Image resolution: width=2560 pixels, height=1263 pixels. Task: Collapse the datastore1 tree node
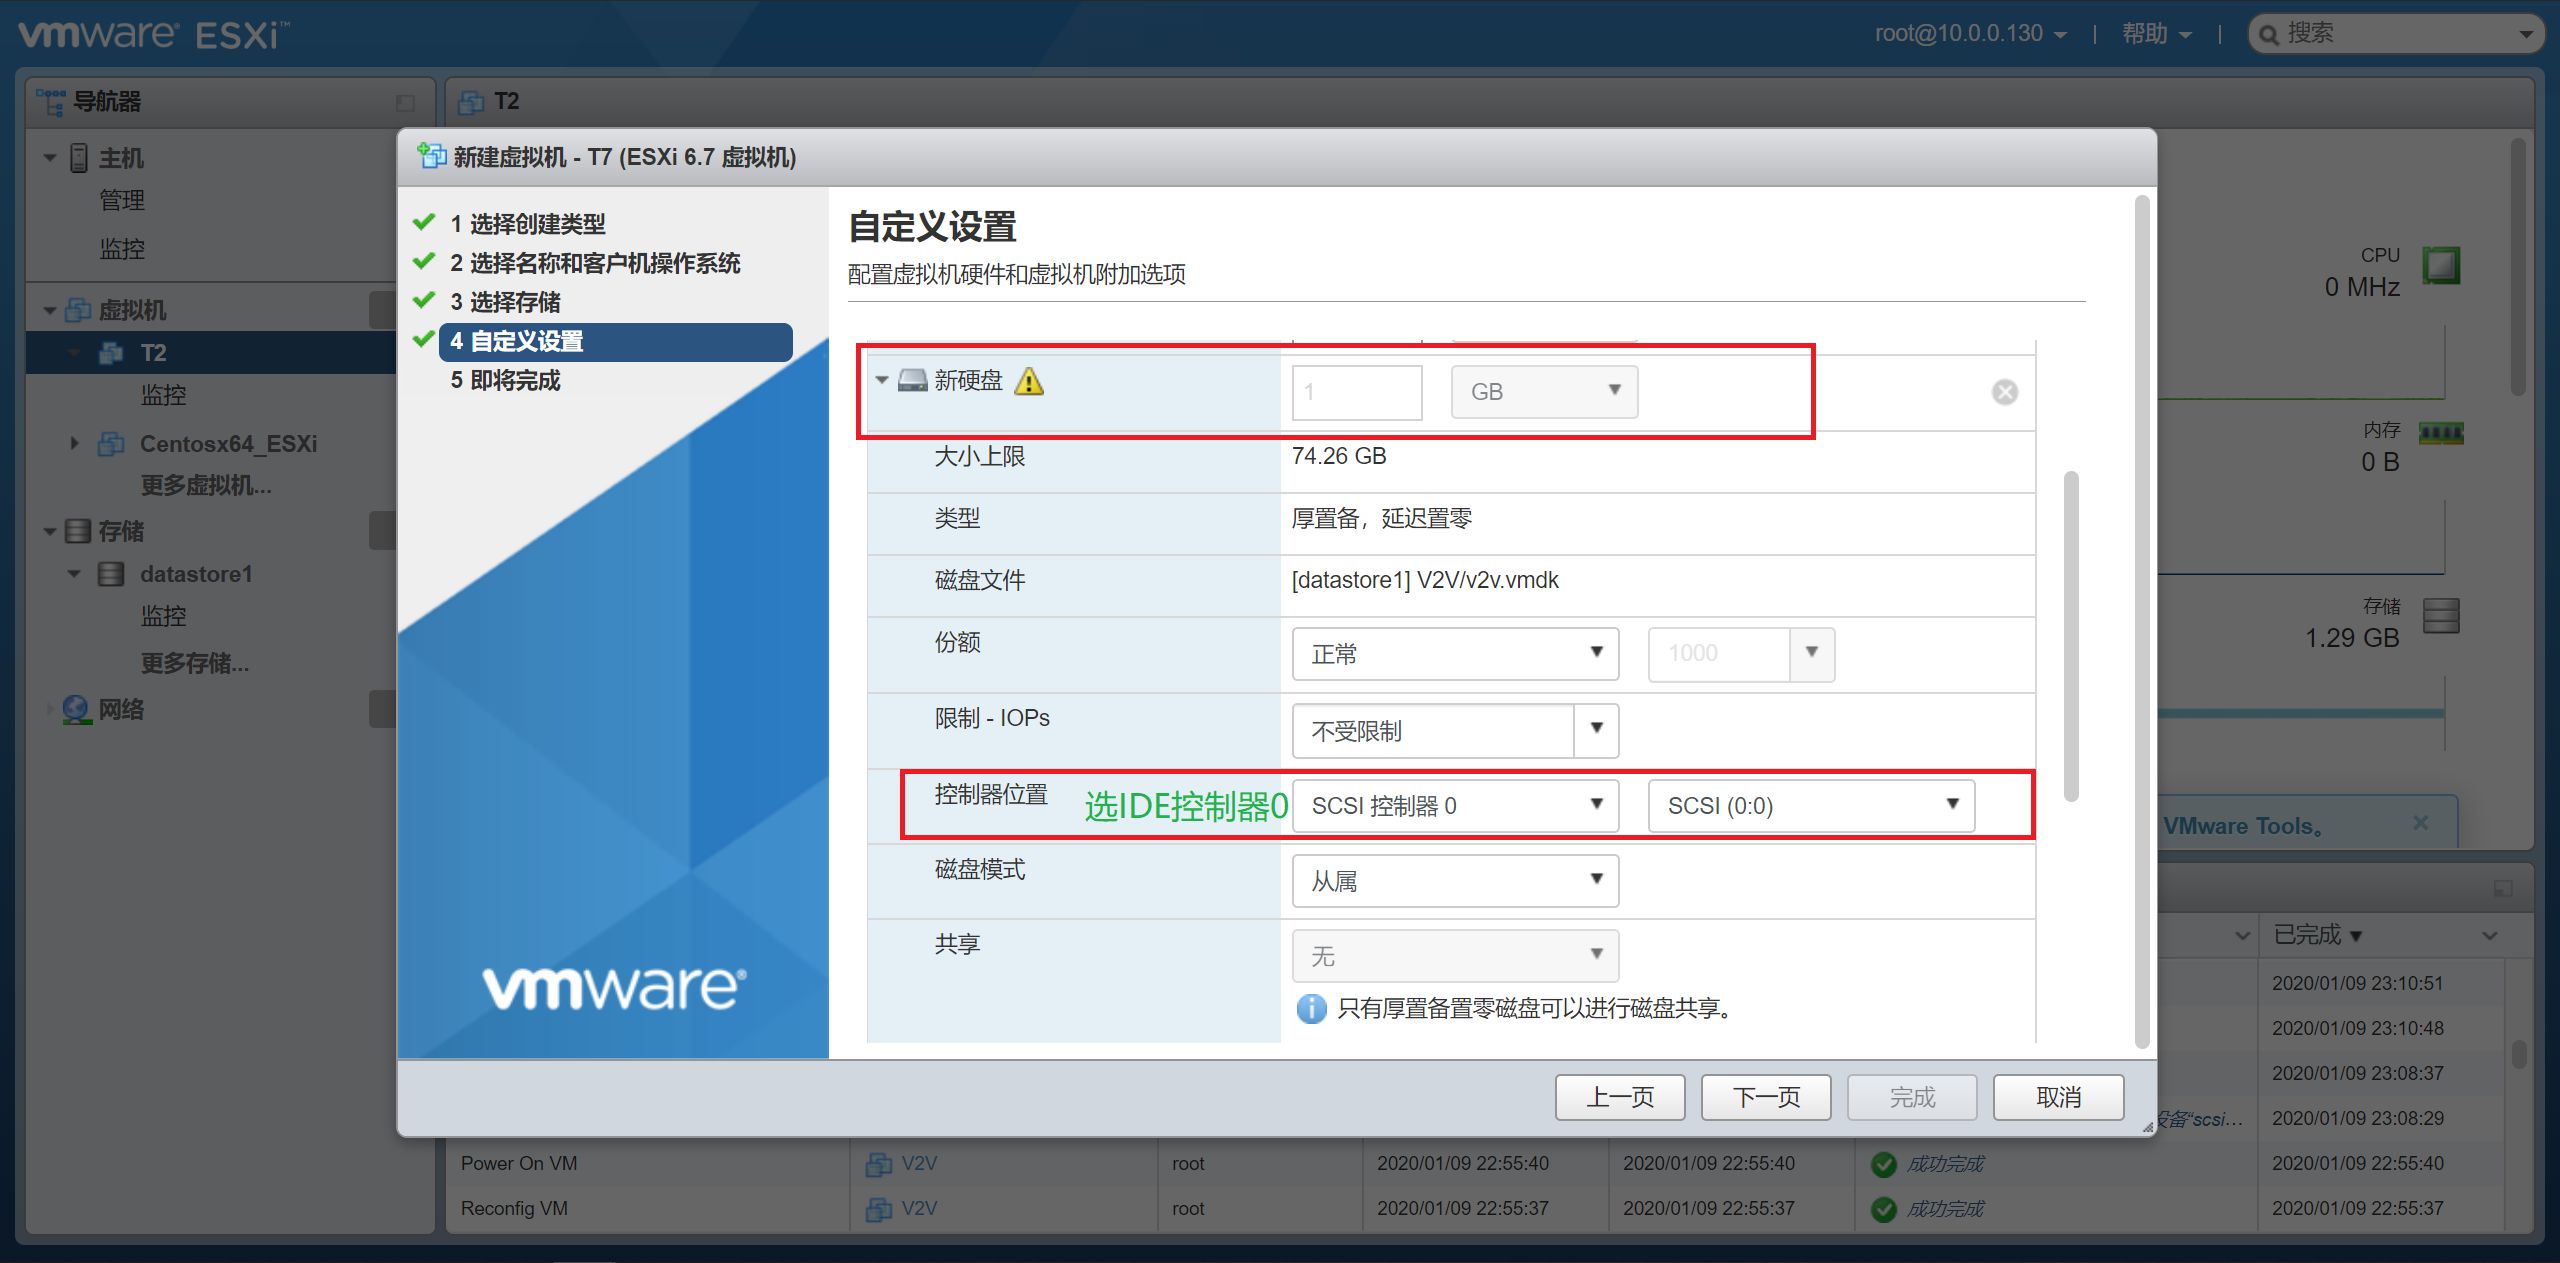click(74, 574)
